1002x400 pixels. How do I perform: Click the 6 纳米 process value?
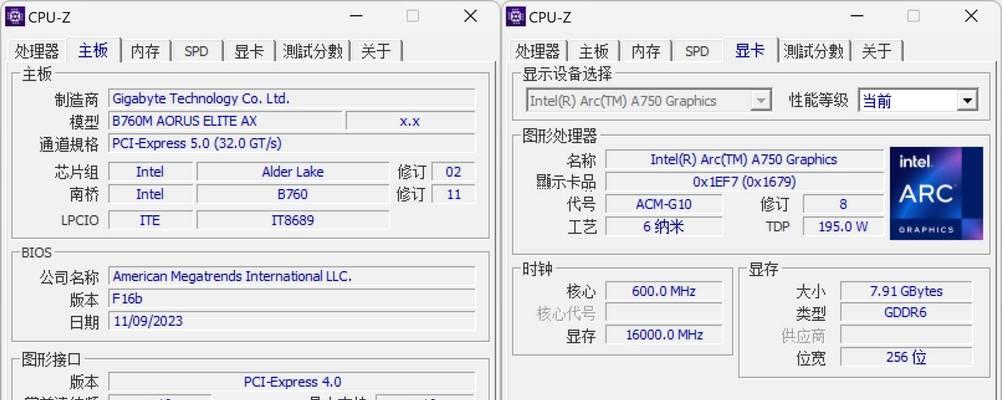(x=664, y=226)
